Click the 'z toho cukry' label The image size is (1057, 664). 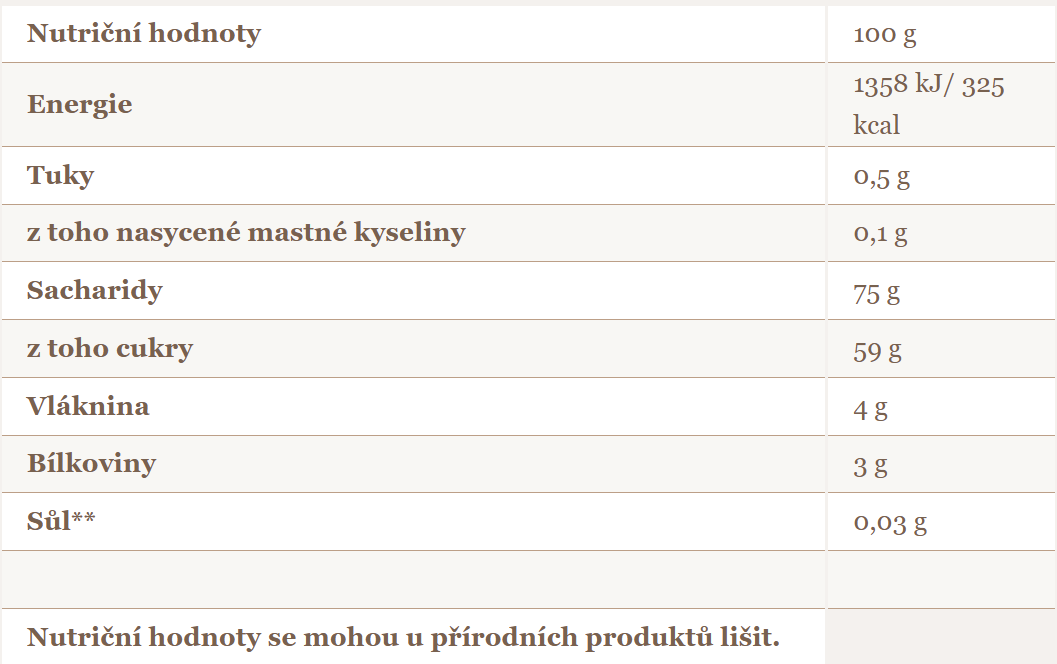tap(110, 349)
